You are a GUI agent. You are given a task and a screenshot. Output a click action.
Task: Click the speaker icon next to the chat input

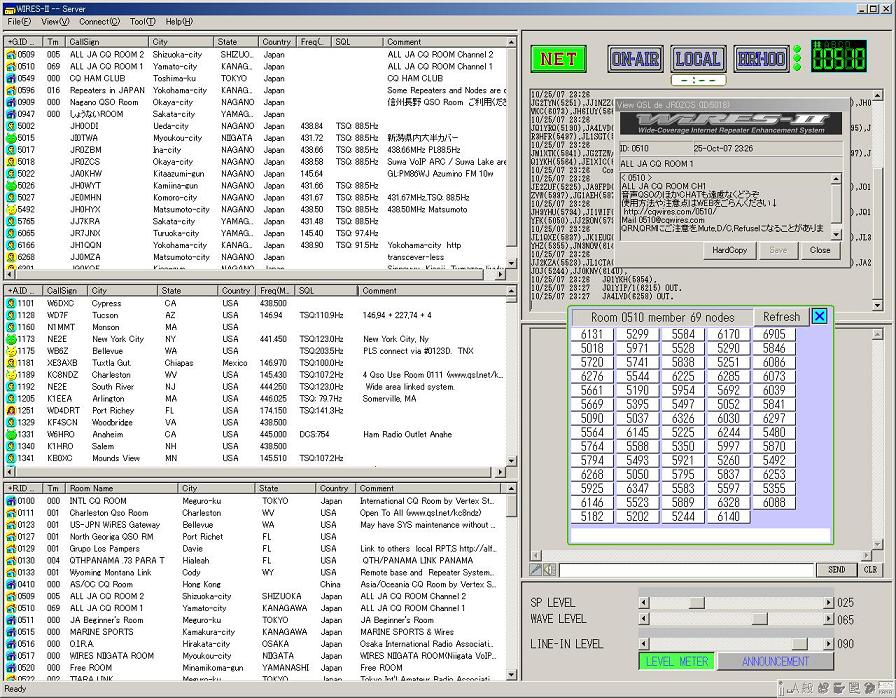[x=549, y=569]
